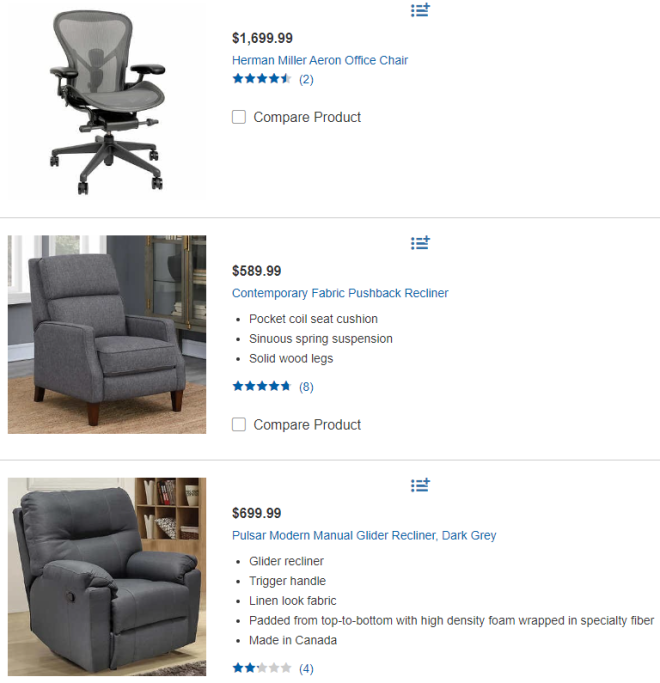Click the Herman Miller chair product image

pyautogui.click(x=107, y=102)
